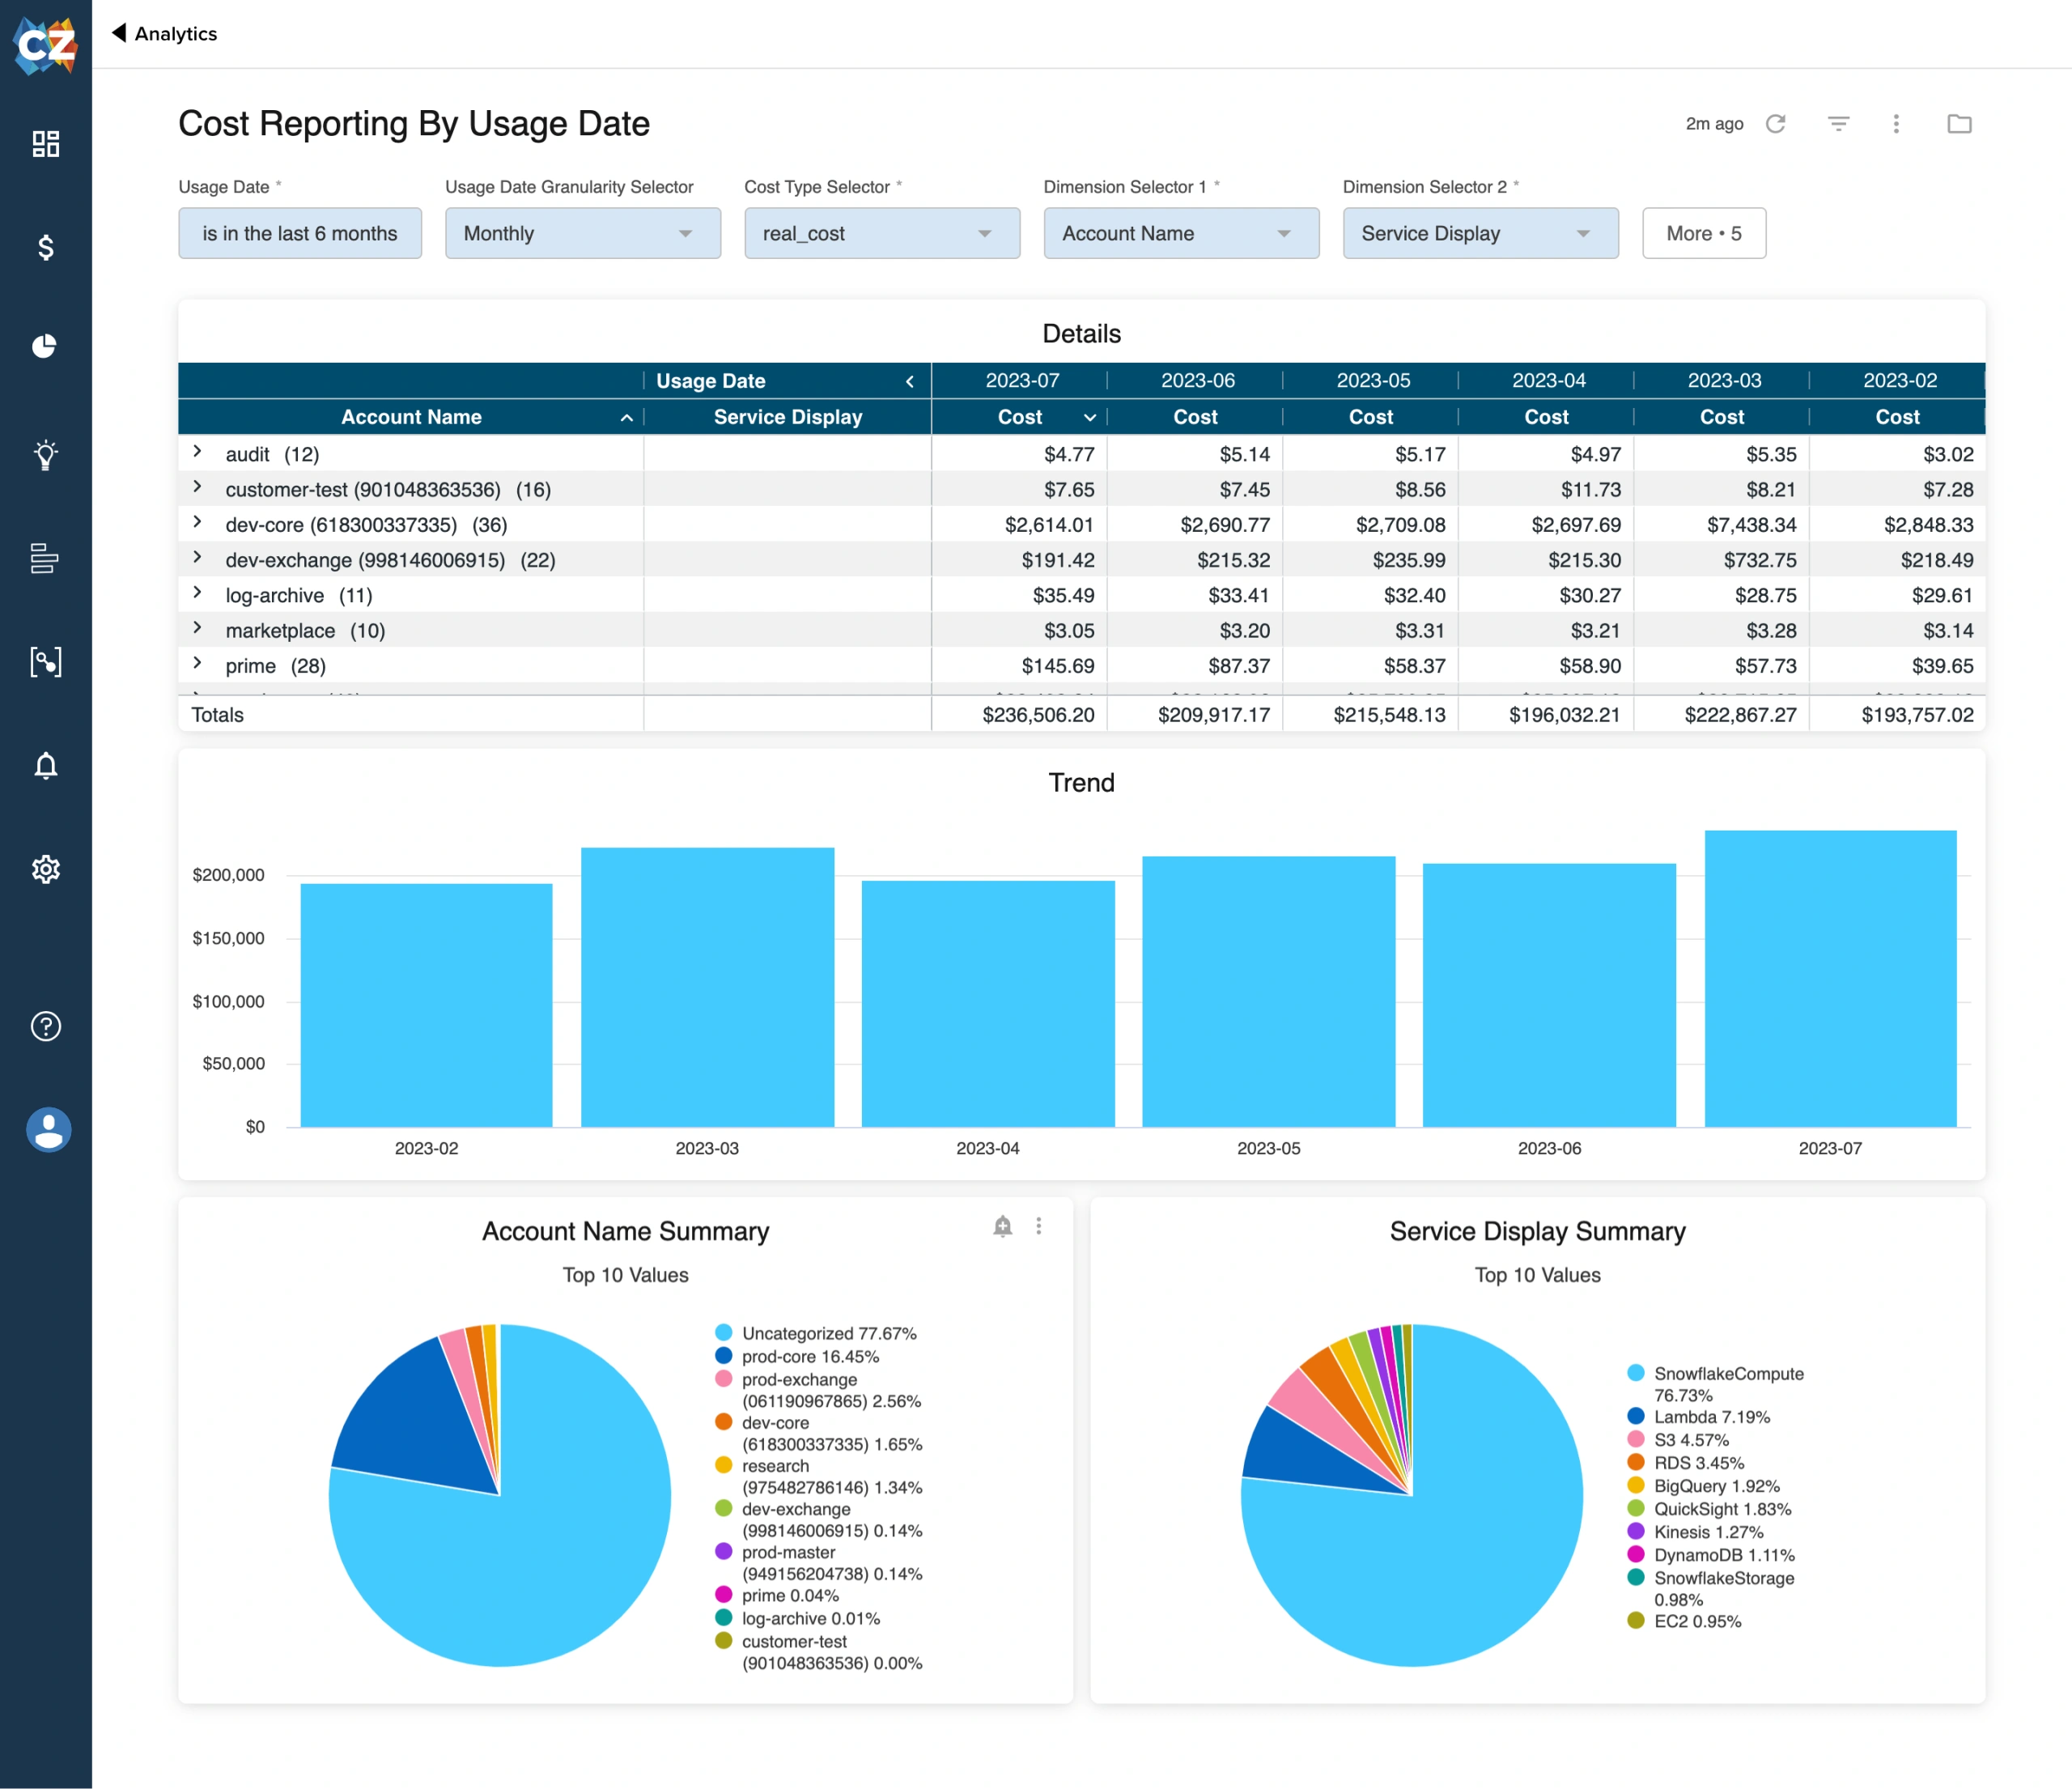
Task: Refresh the dashboard data
Action: (x=1776, y=123)
